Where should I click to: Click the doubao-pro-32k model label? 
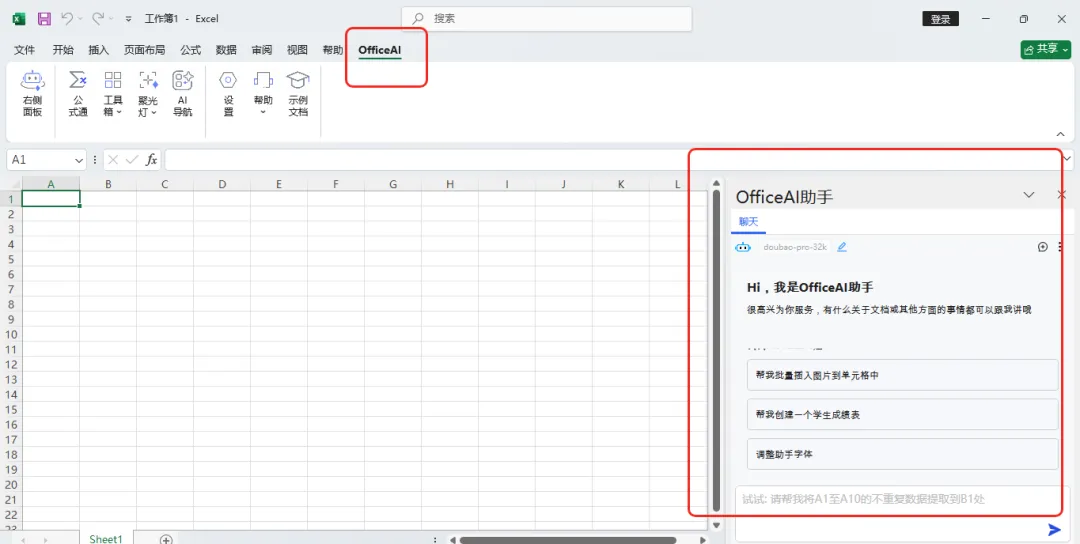tap(795, 247)
